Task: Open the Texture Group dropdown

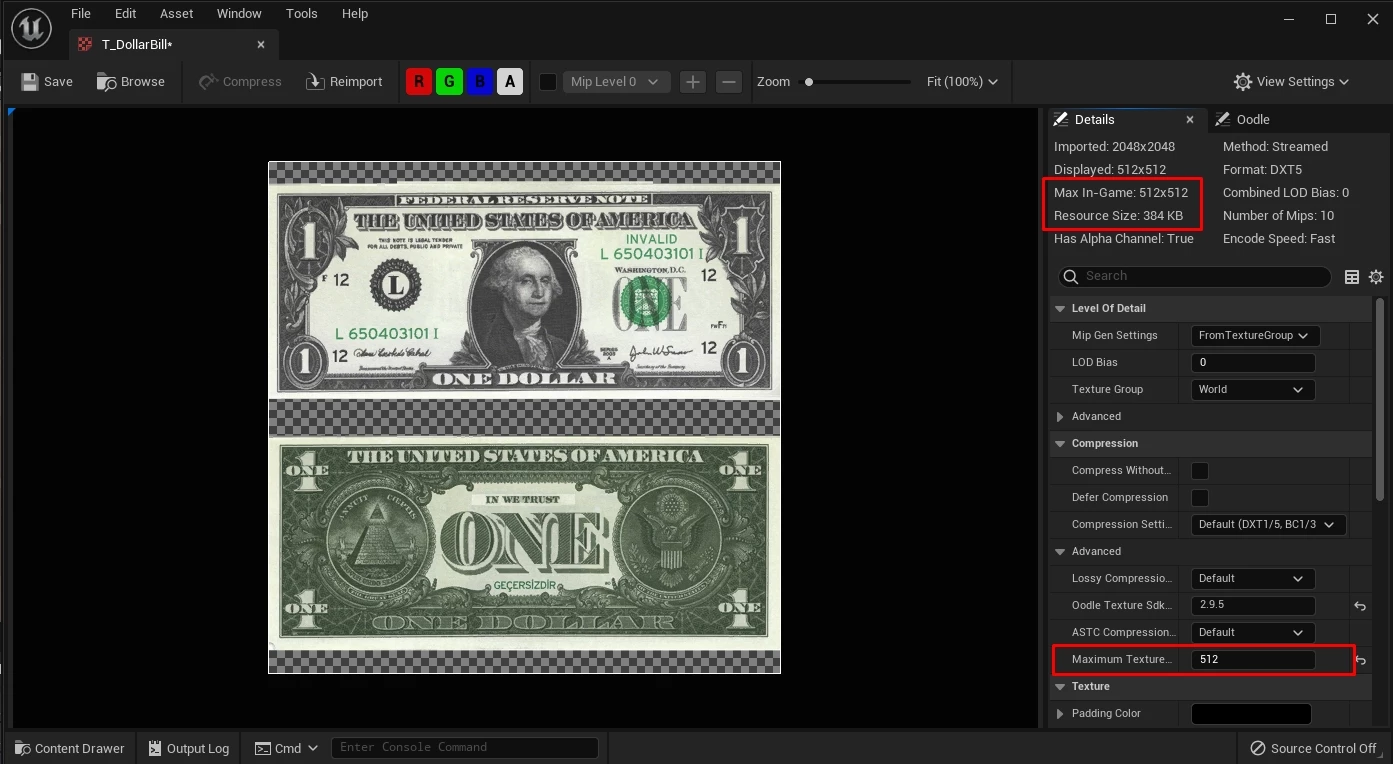Action: [1252, 390]
